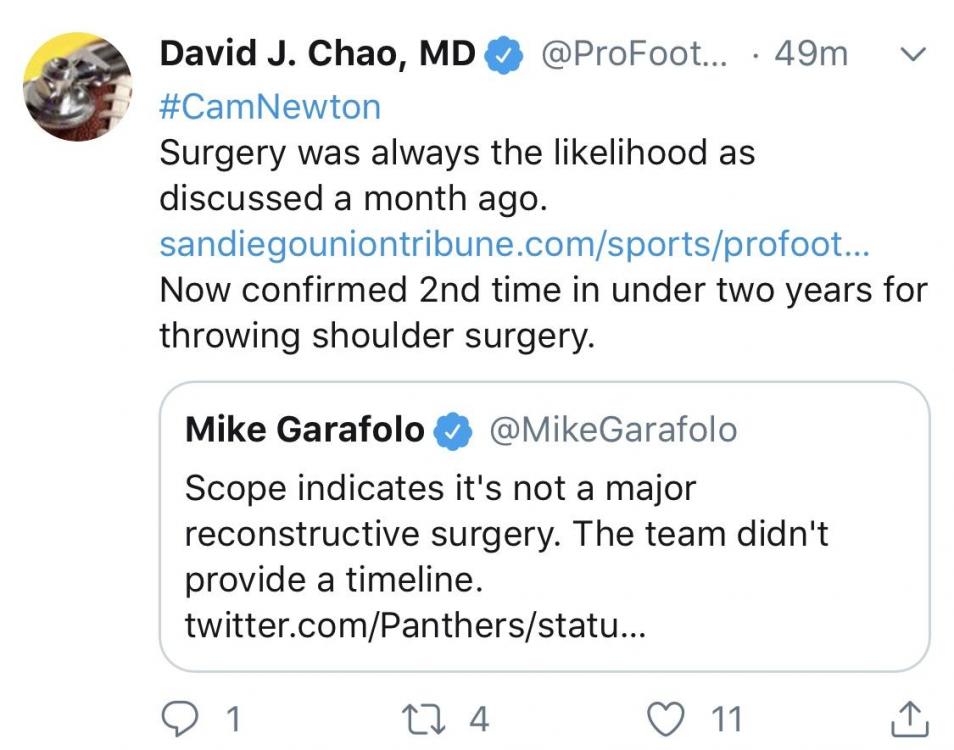Click Mike Garafolo's blue verified badge
This screenshot has height=750, width=954.
[x=451, y=430]
